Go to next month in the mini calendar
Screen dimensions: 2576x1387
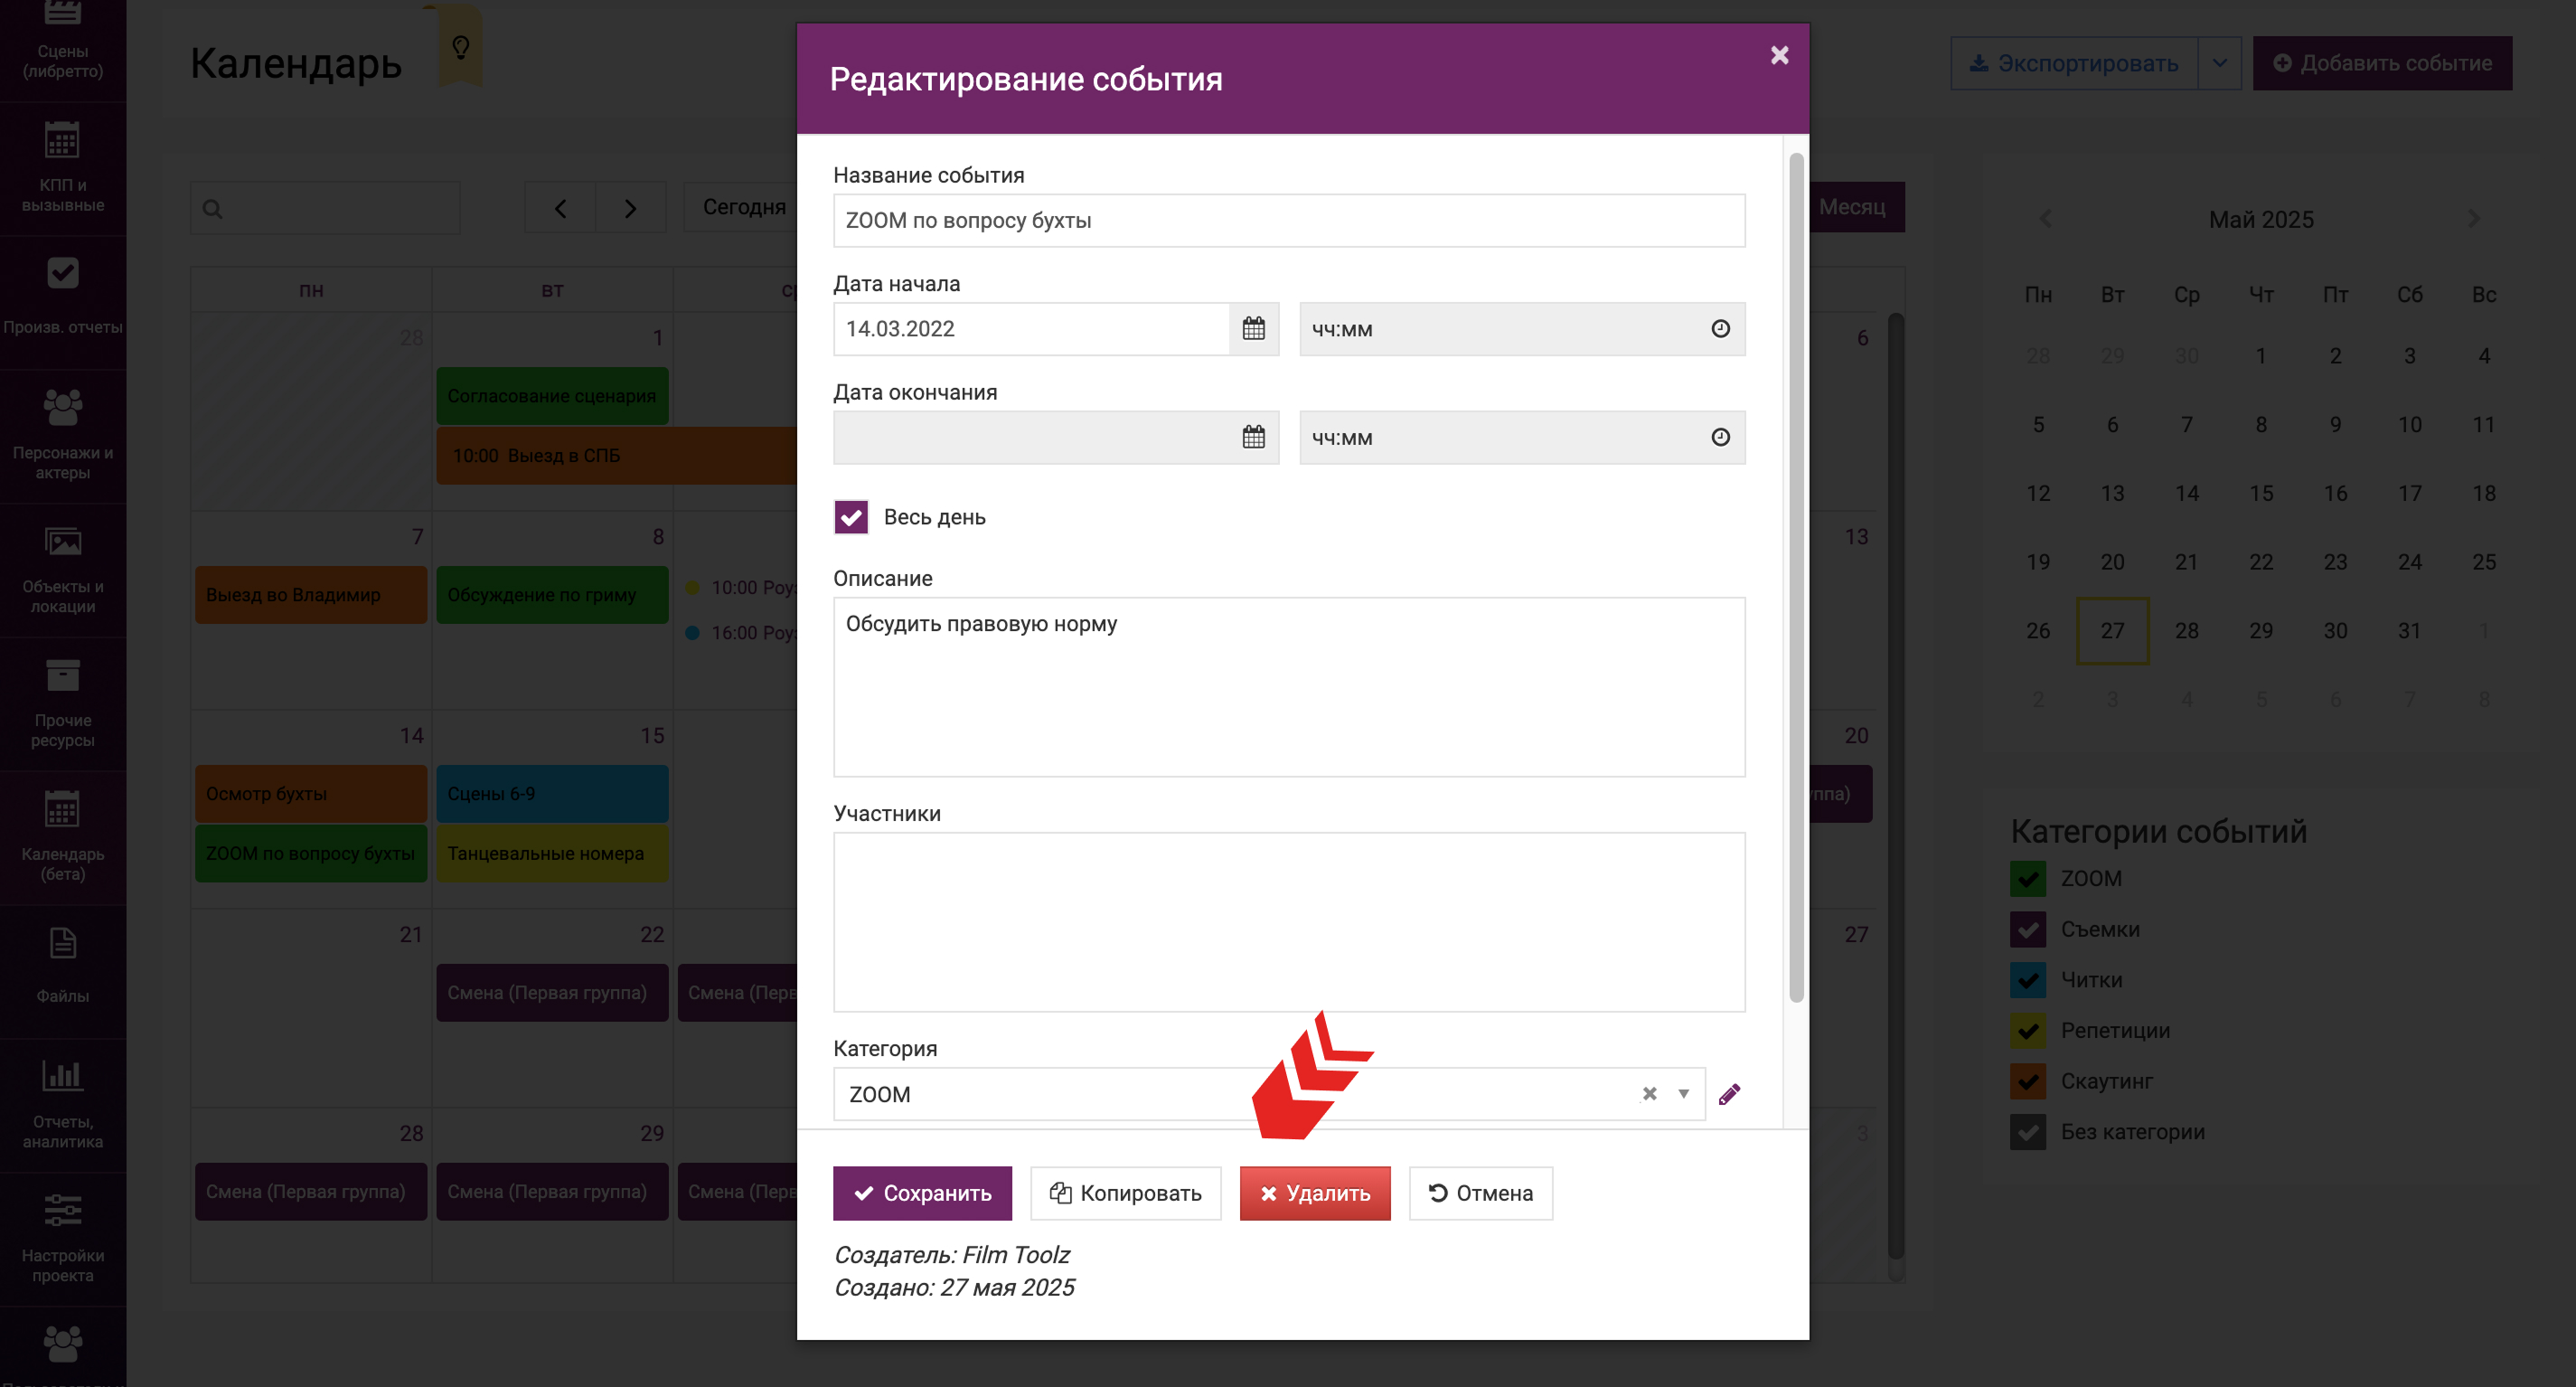(x=2474, y=219)
